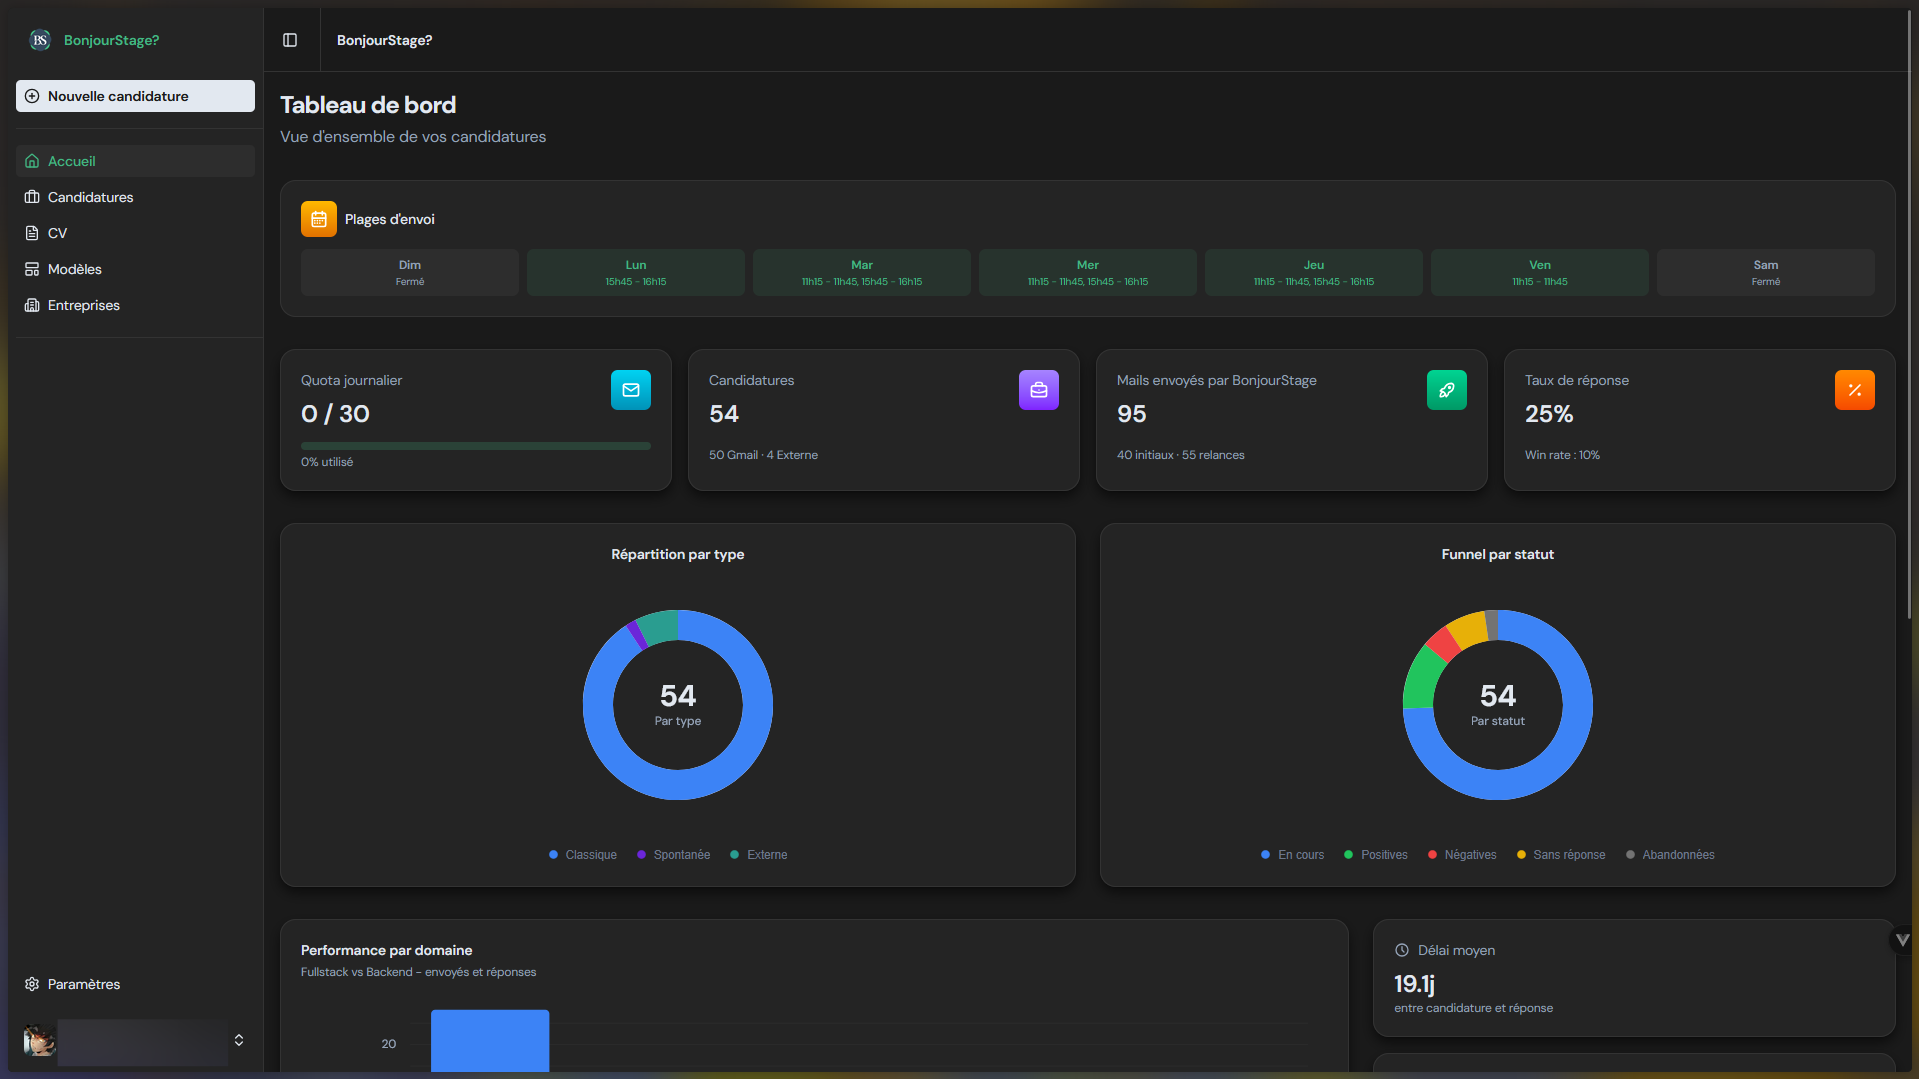Open Entreprises from the sidebar

[83, 305]
